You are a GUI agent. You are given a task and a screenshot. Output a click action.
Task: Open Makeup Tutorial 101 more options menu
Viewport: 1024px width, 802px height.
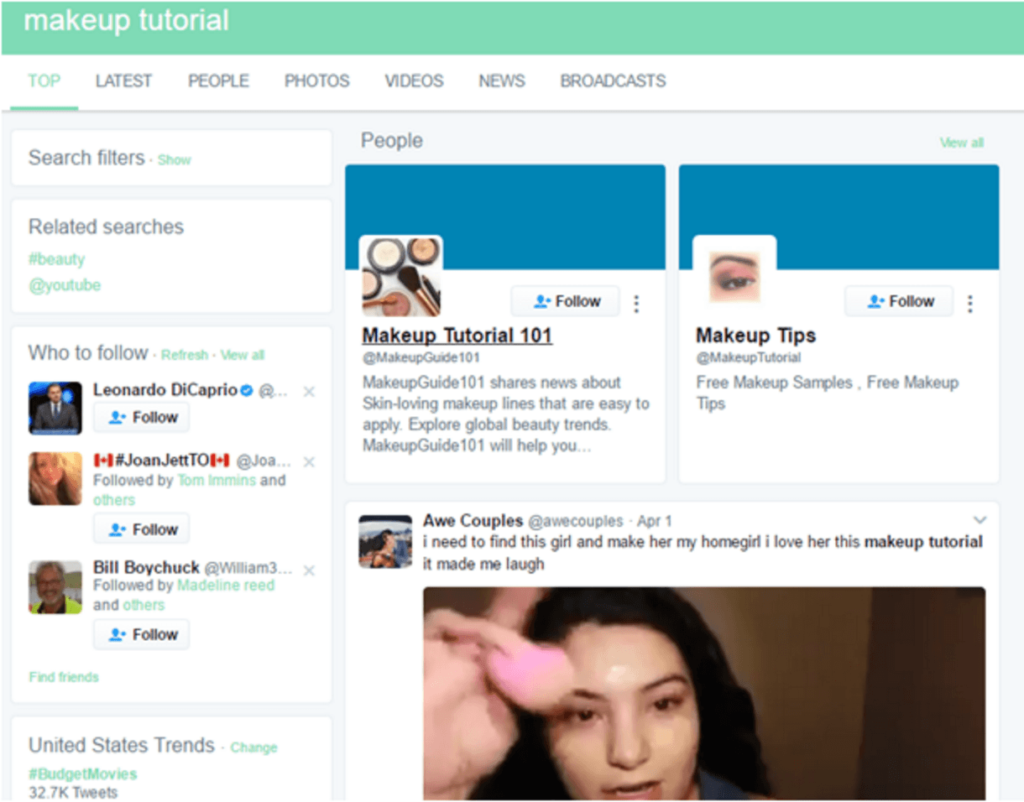[x=636, y=303]
